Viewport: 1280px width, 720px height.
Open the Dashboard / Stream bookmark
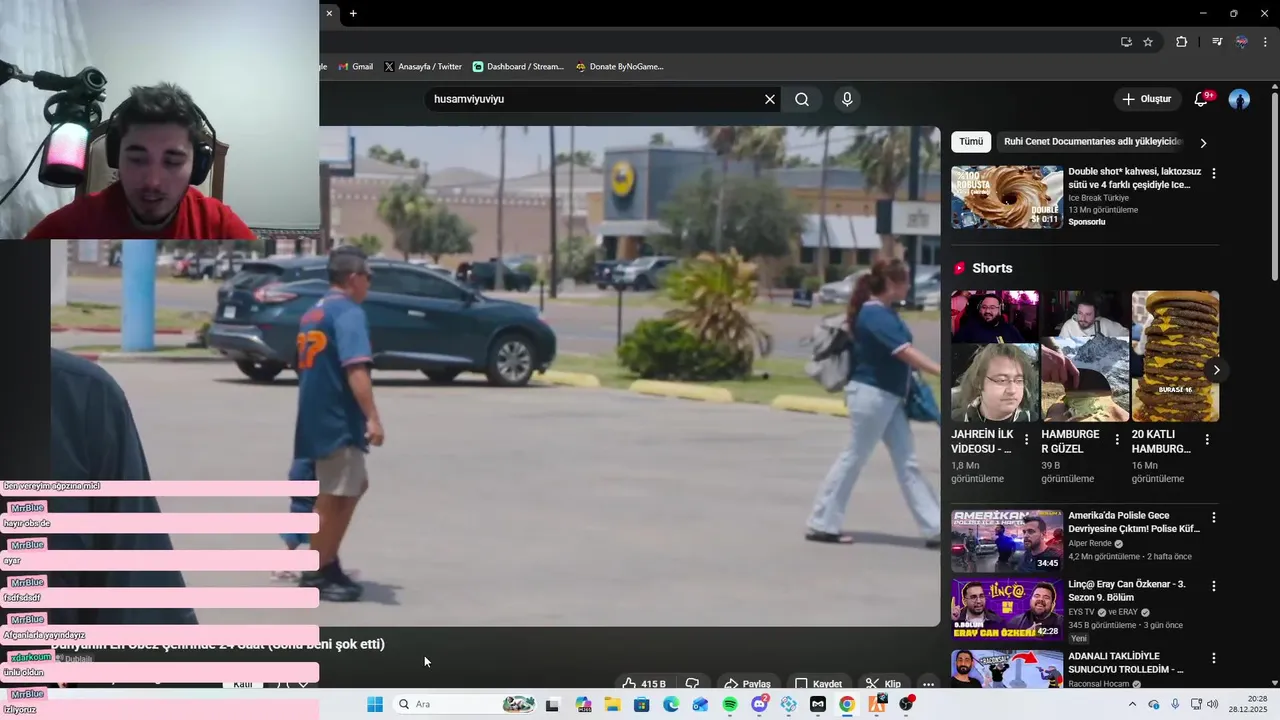(x=518, y=67)
